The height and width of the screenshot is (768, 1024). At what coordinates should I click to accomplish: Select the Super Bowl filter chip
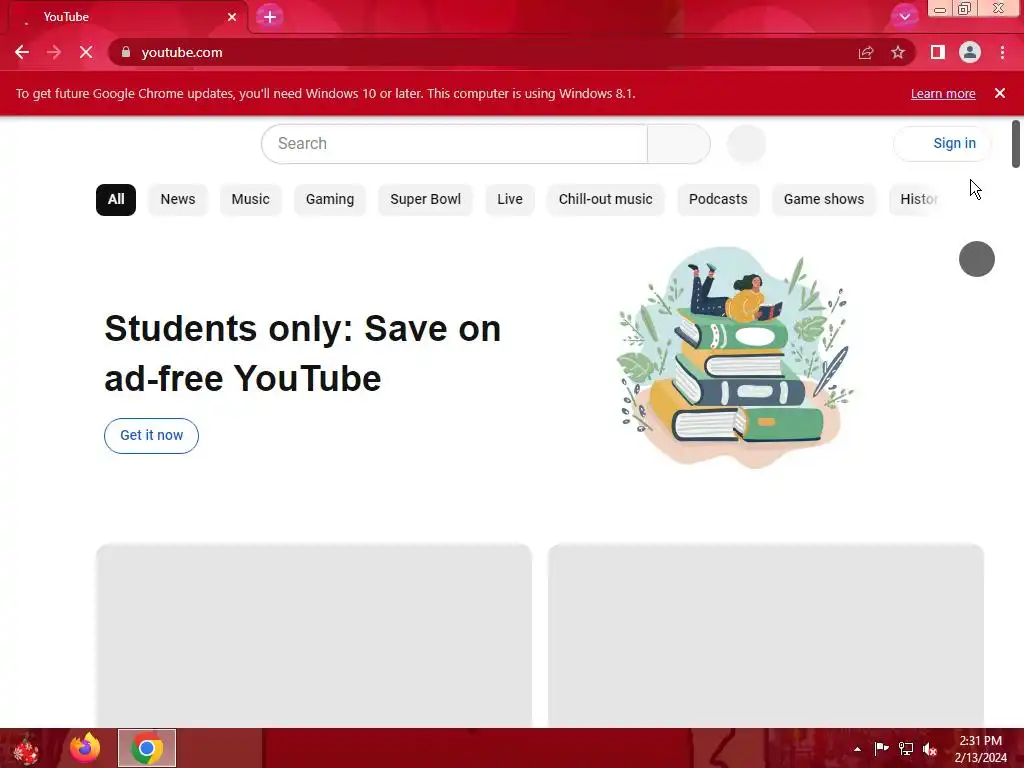[x=425, y=199]
